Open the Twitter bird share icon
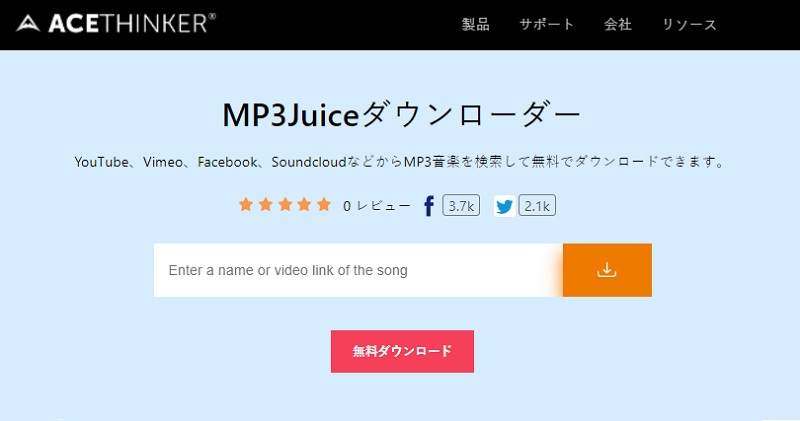The width and height of the screenshot is (800, 421). pyautogui.click(x=505, y=206)
